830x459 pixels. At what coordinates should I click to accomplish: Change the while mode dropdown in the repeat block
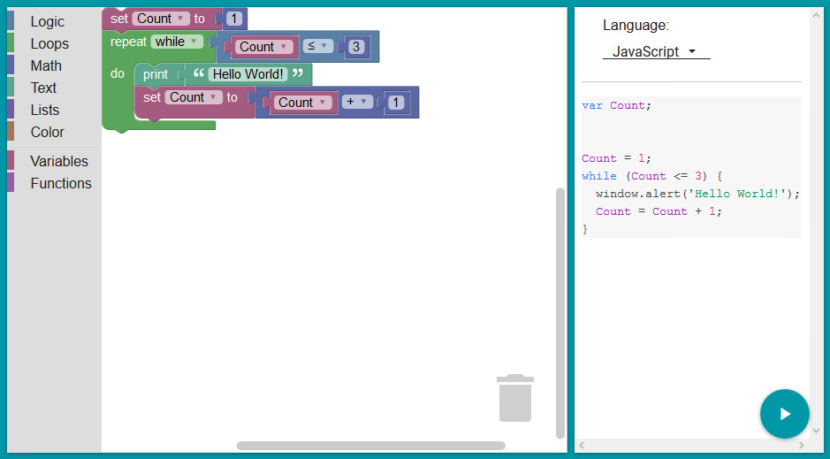tap(177, 41)
